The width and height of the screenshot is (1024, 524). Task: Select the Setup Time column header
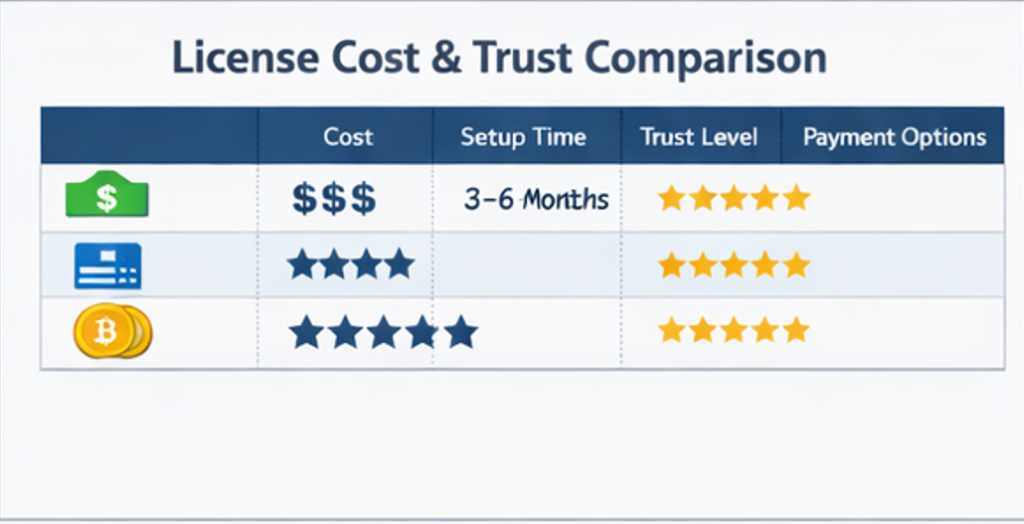coord(523,137)
